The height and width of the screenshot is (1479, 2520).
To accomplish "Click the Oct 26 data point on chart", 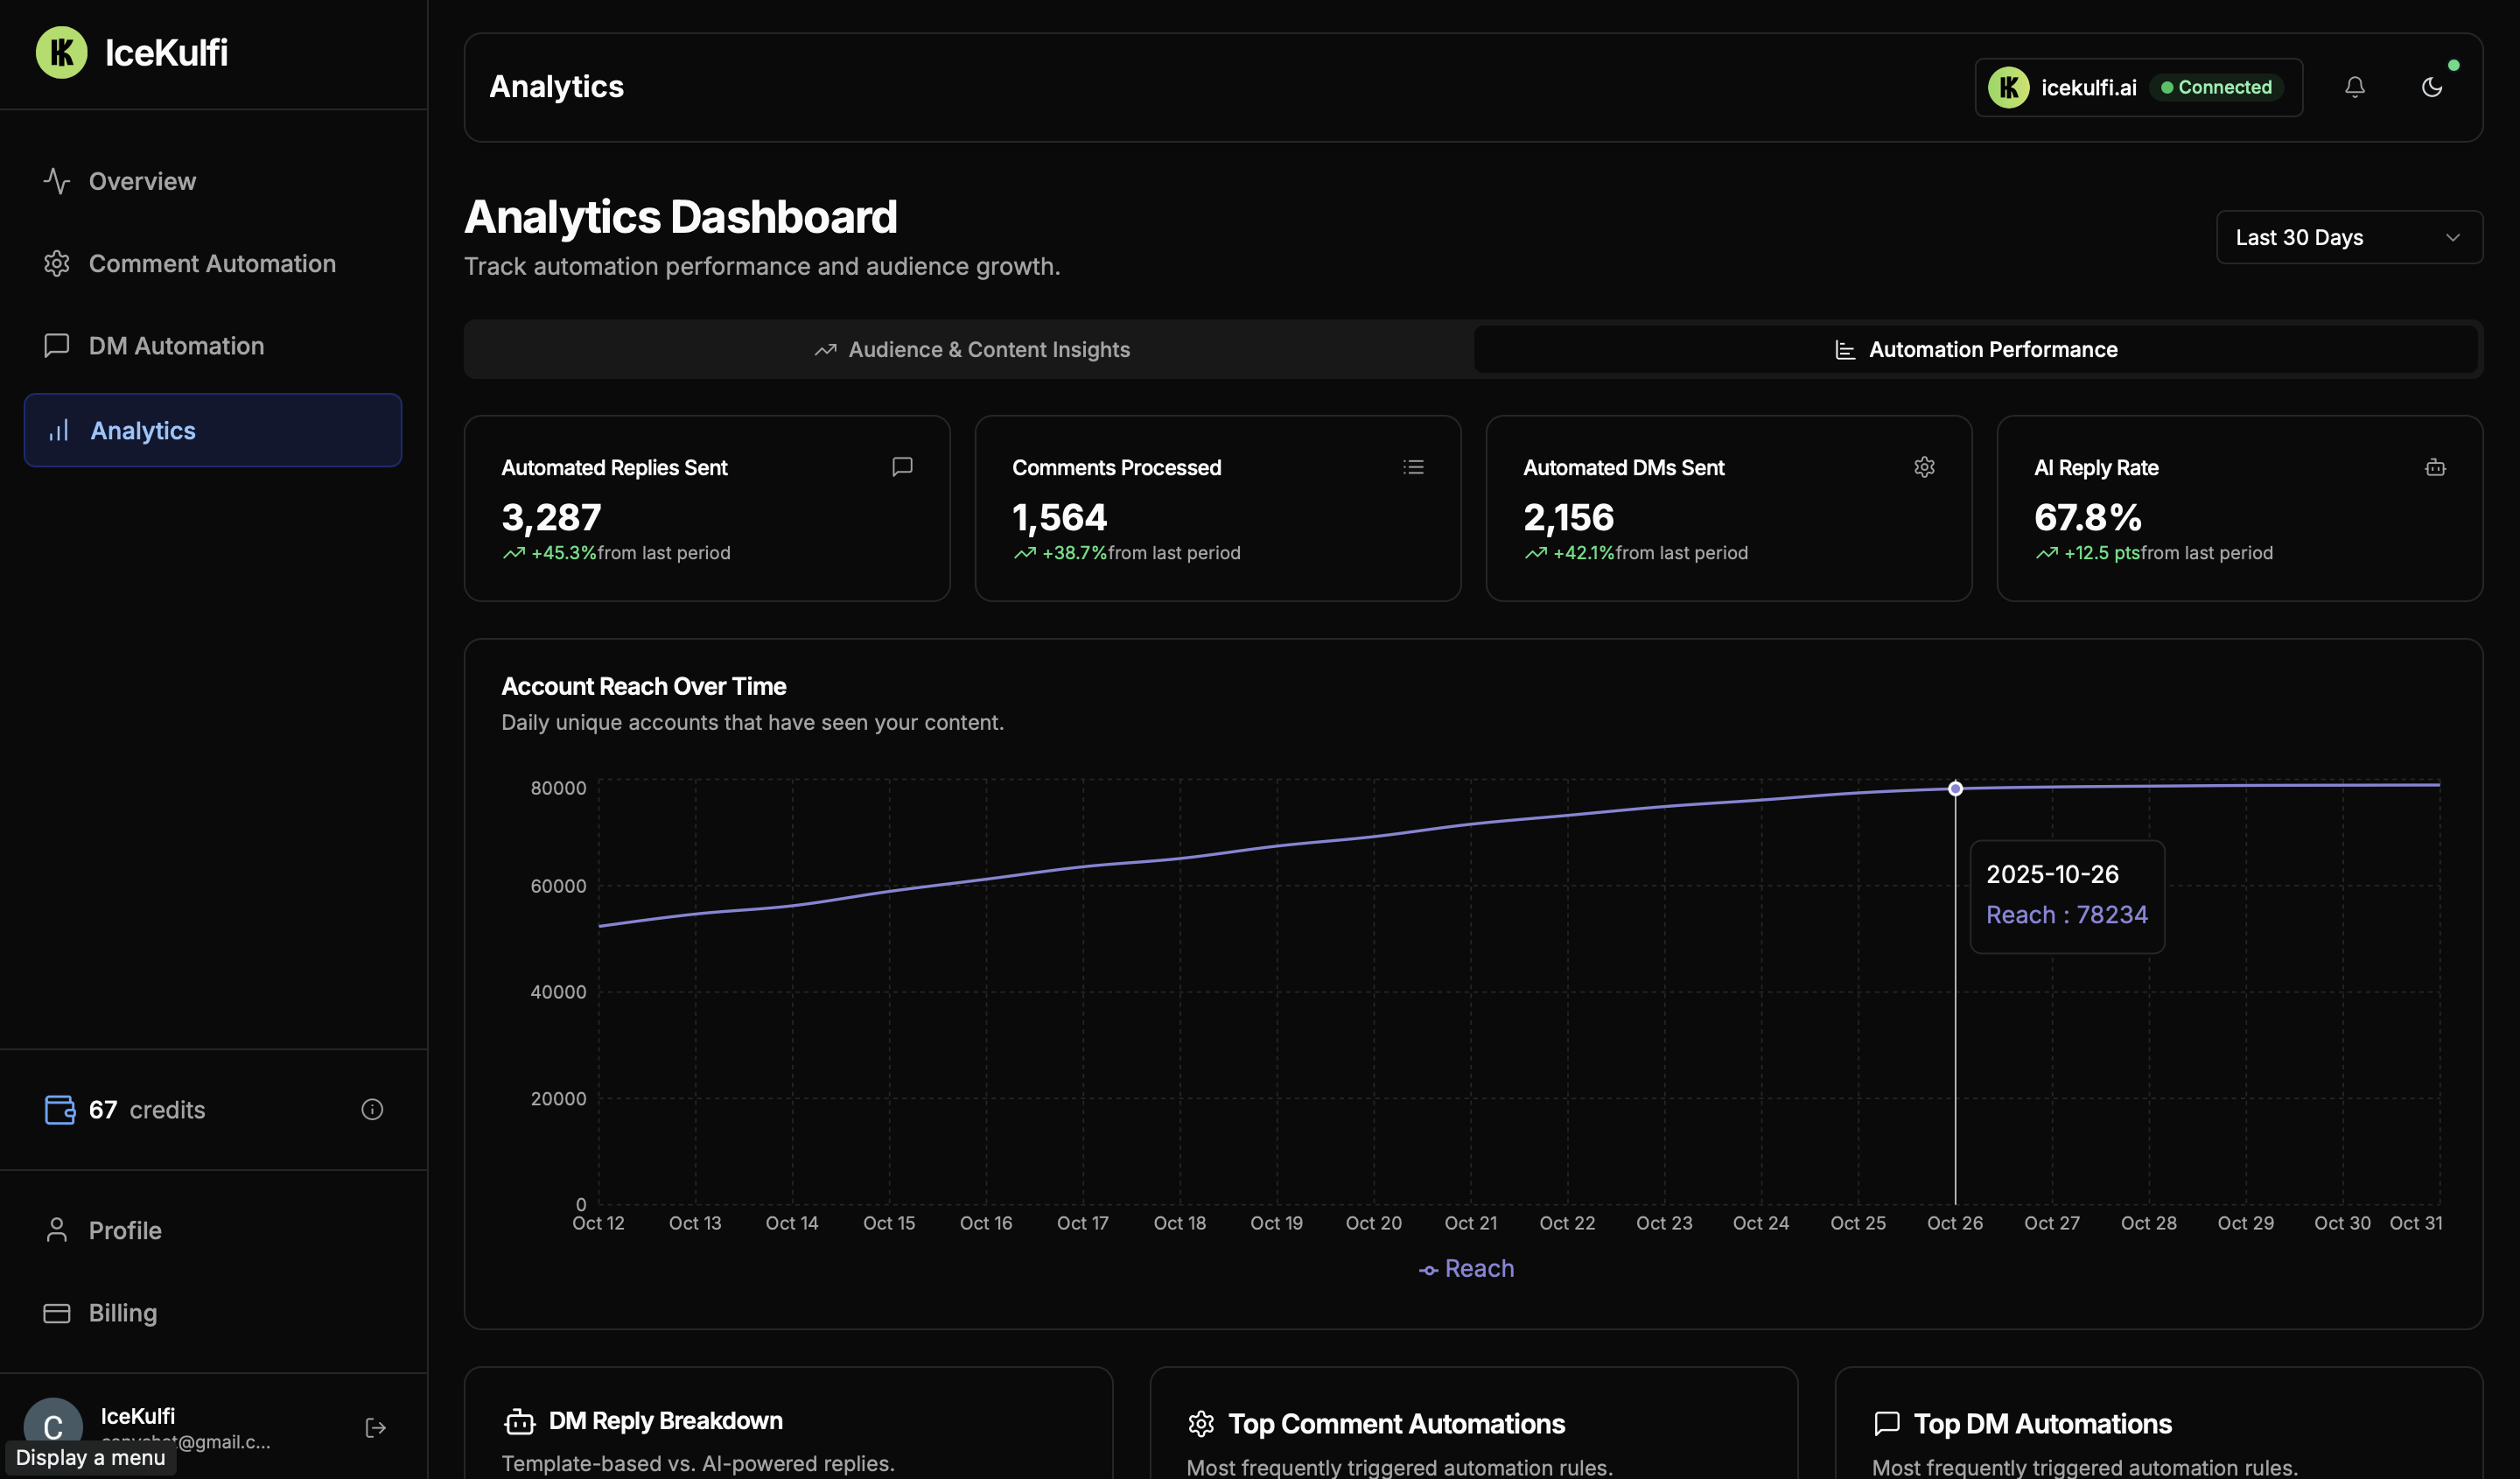I will tap(1955, 789).
